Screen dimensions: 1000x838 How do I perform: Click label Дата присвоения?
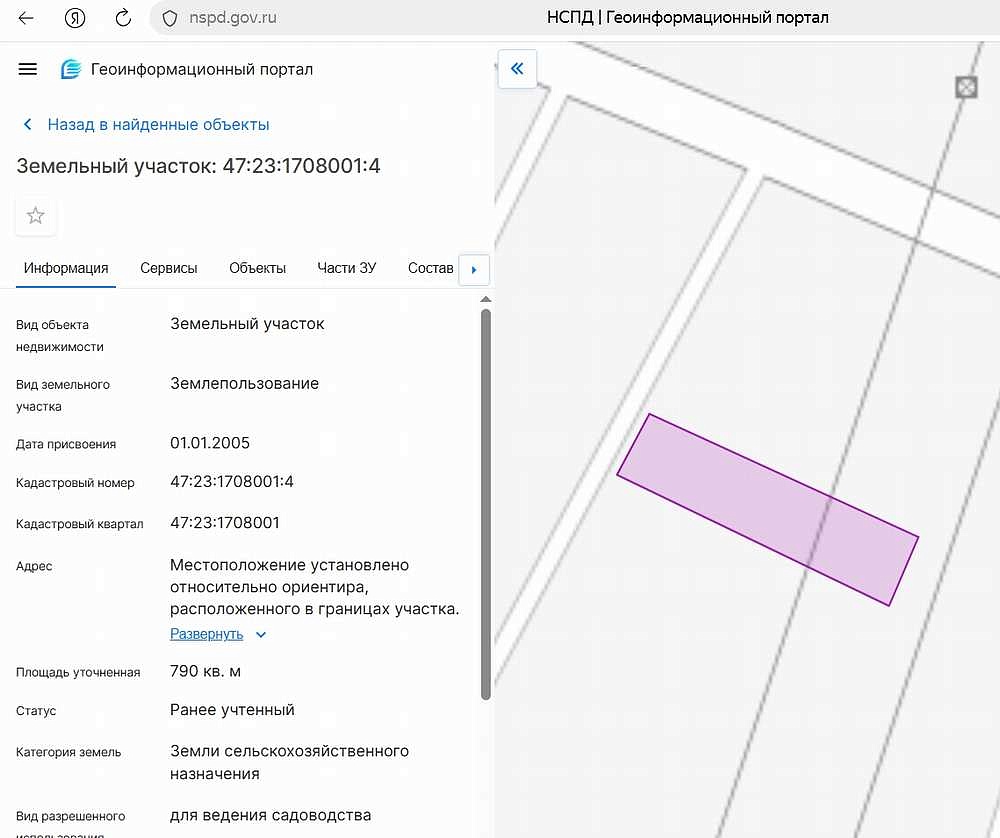pos(66,445)
